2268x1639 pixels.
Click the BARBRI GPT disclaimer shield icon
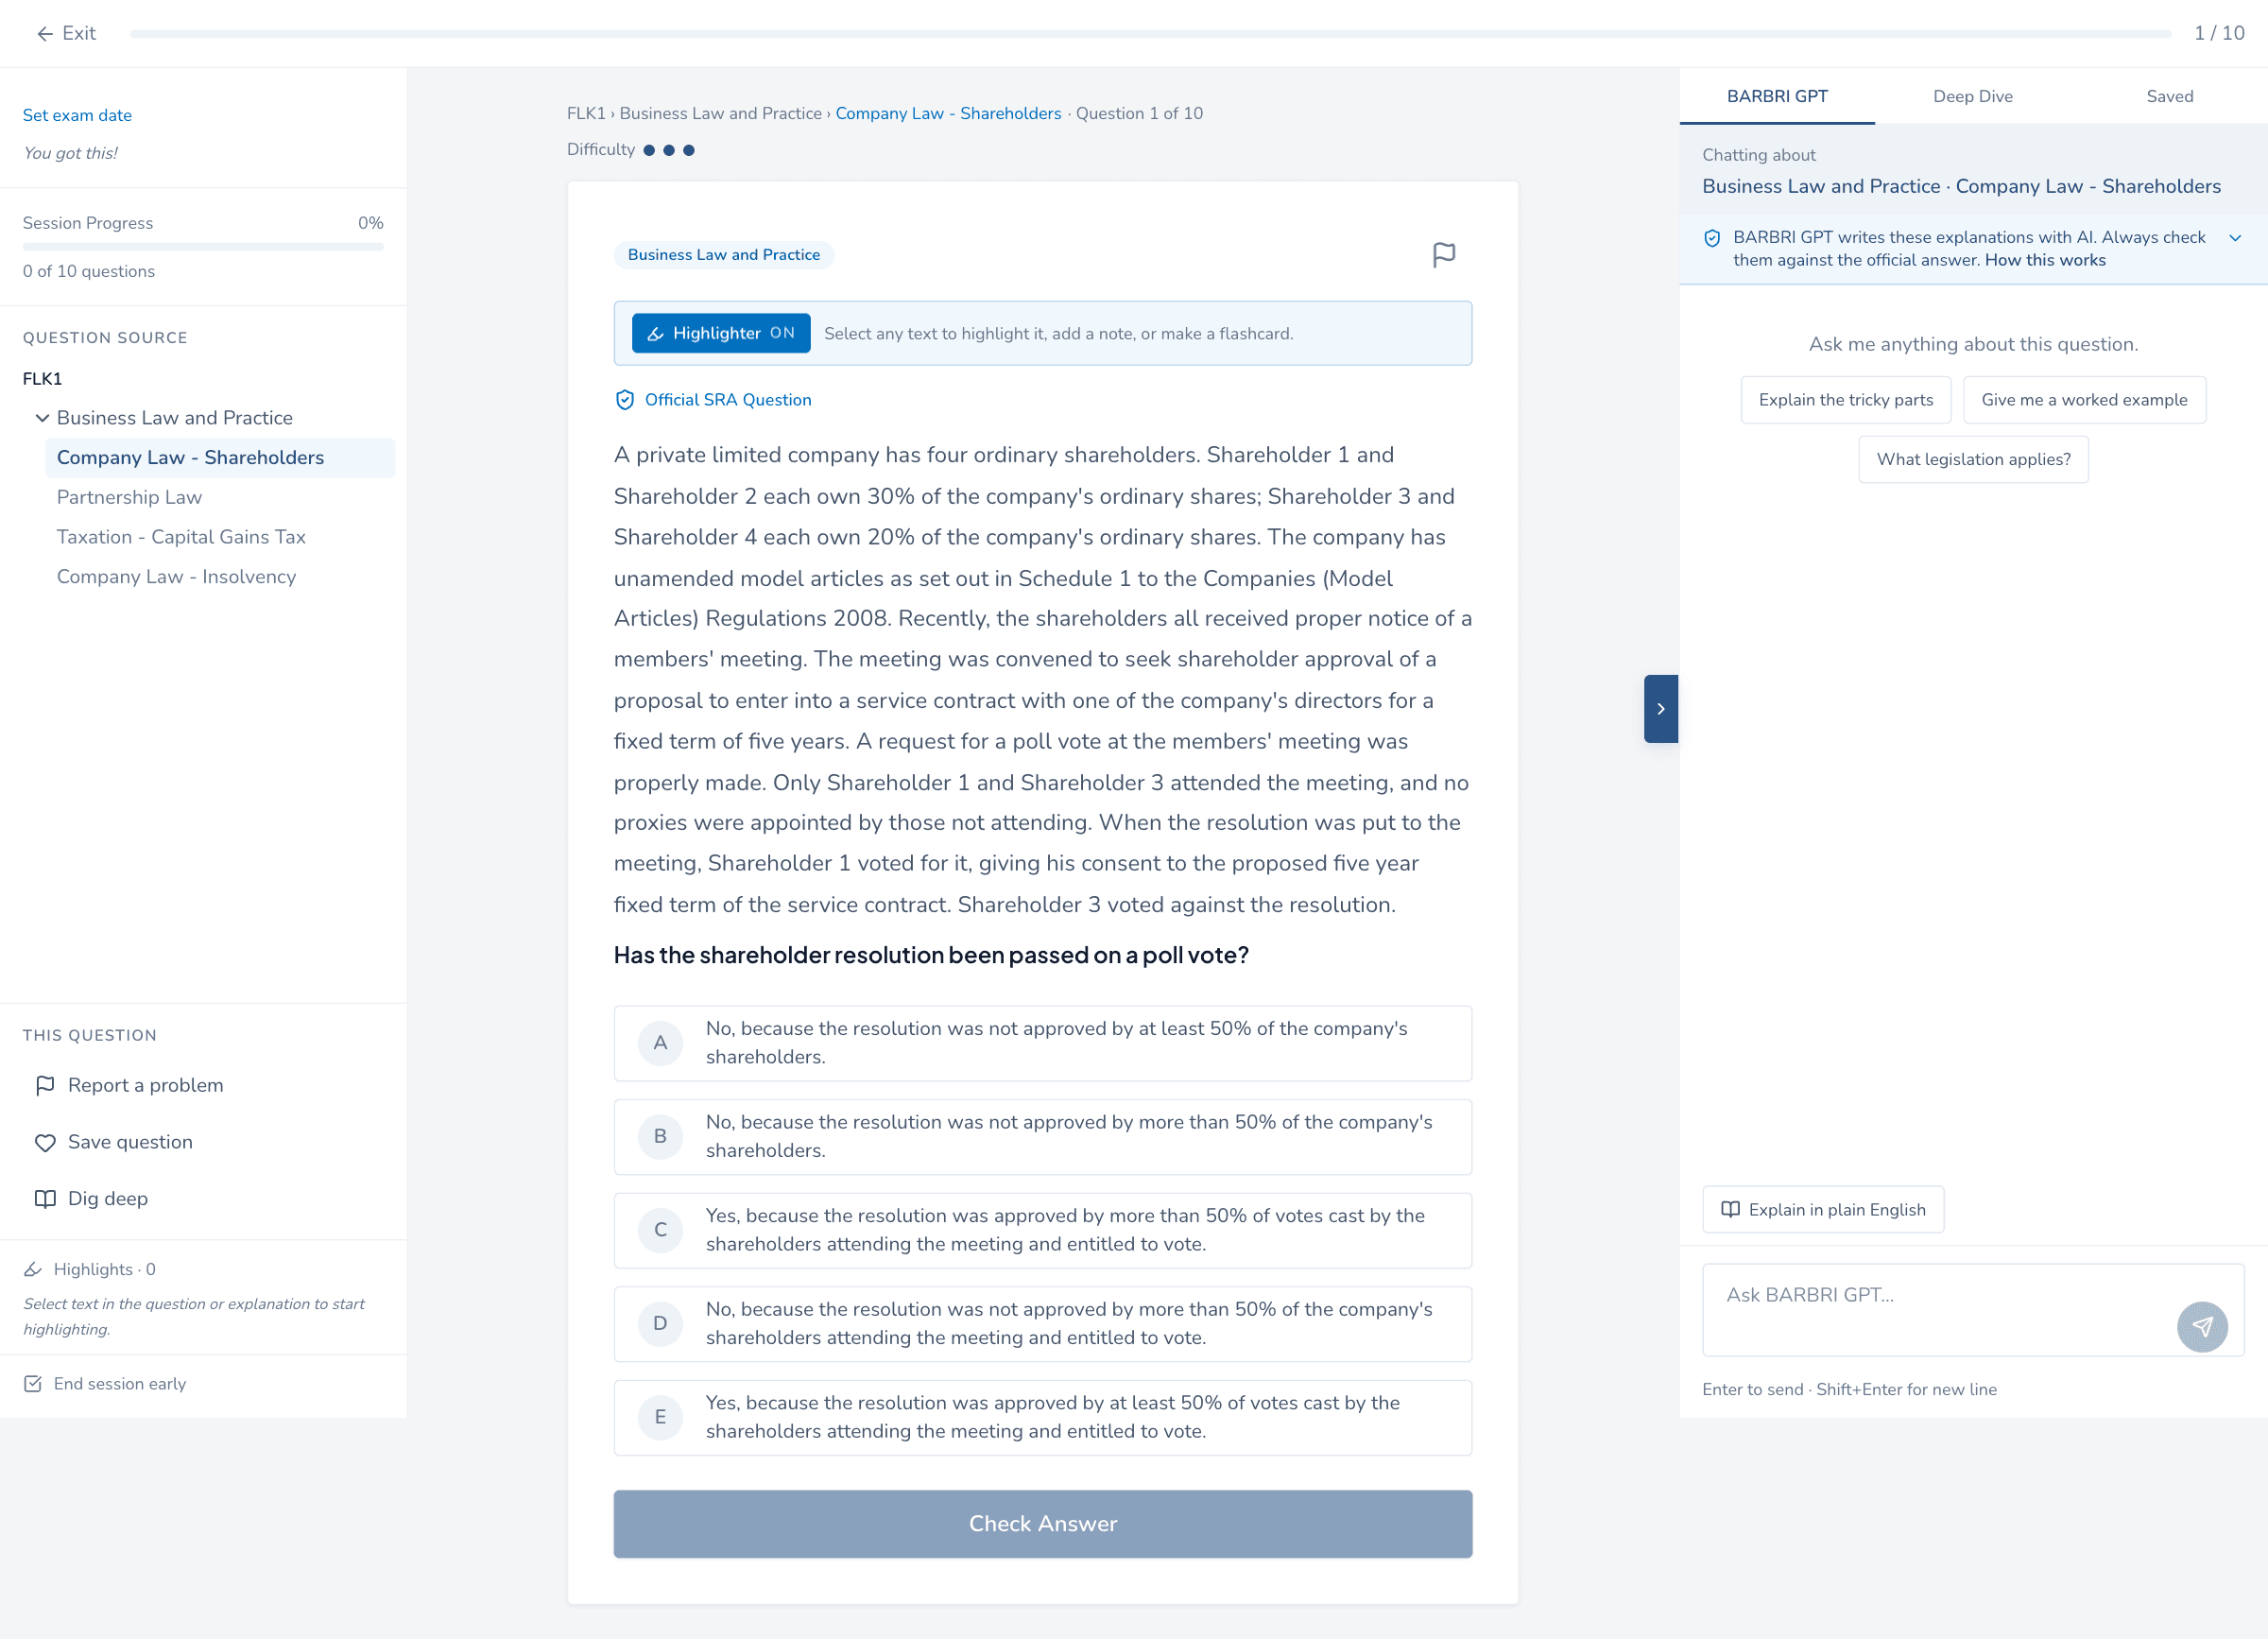click(1712, 238)
